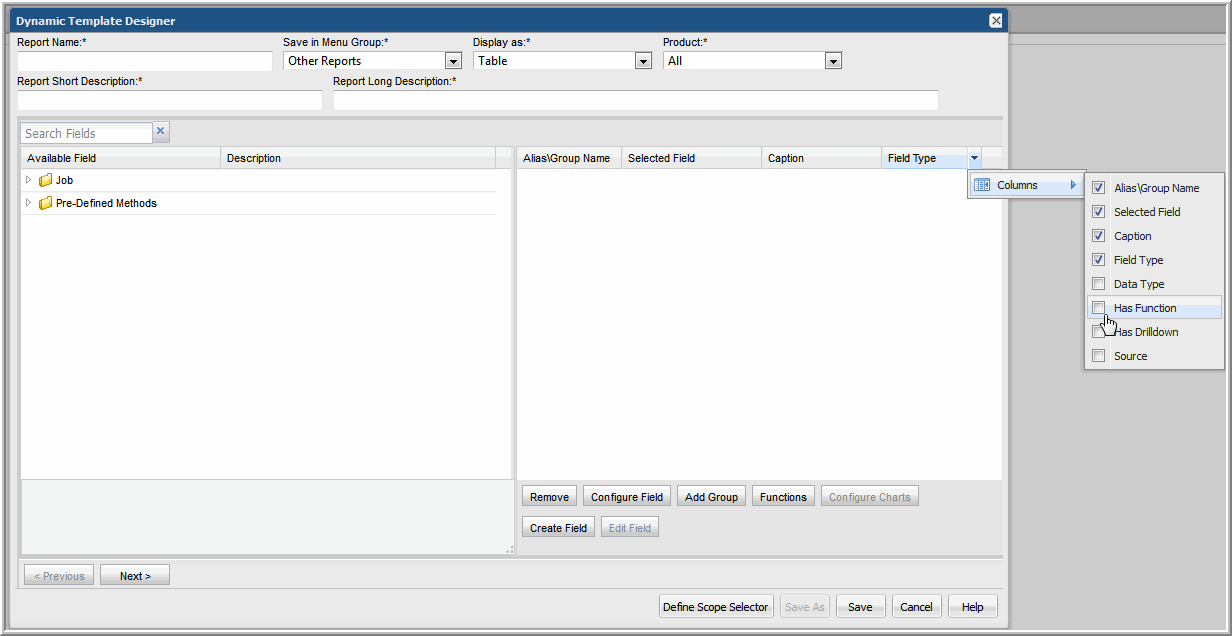Click the Edit Field button
Screen dimensions: 1232x636
(x=630, y=527)
